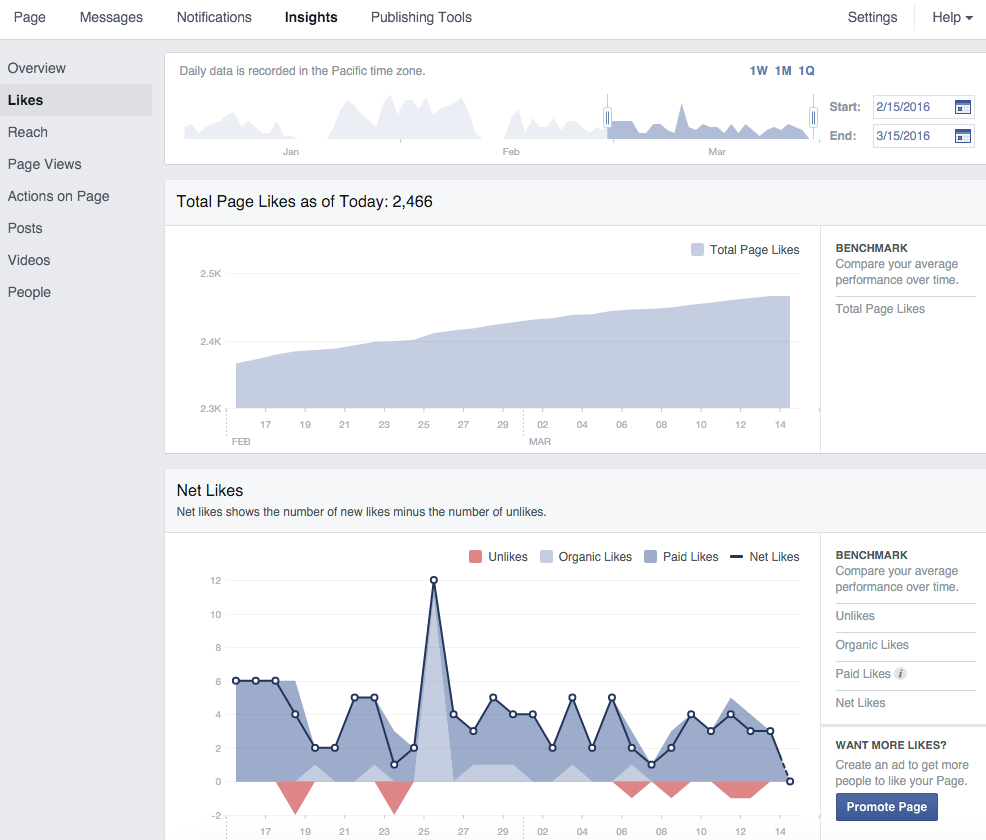The image size is (986, 840).
Task: Select the 1Q time range
Action: click(806, 71)
